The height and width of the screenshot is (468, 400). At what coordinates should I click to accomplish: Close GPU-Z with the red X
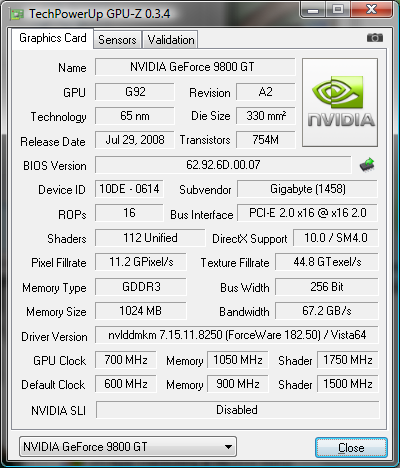(x=371, y=10)
